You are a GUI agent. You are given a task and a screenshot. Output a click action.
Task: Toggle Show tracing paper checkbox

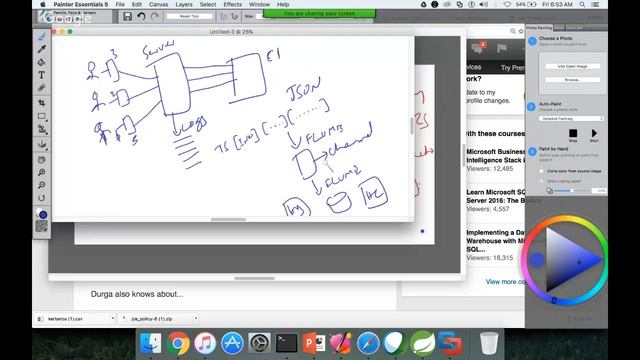542,181
